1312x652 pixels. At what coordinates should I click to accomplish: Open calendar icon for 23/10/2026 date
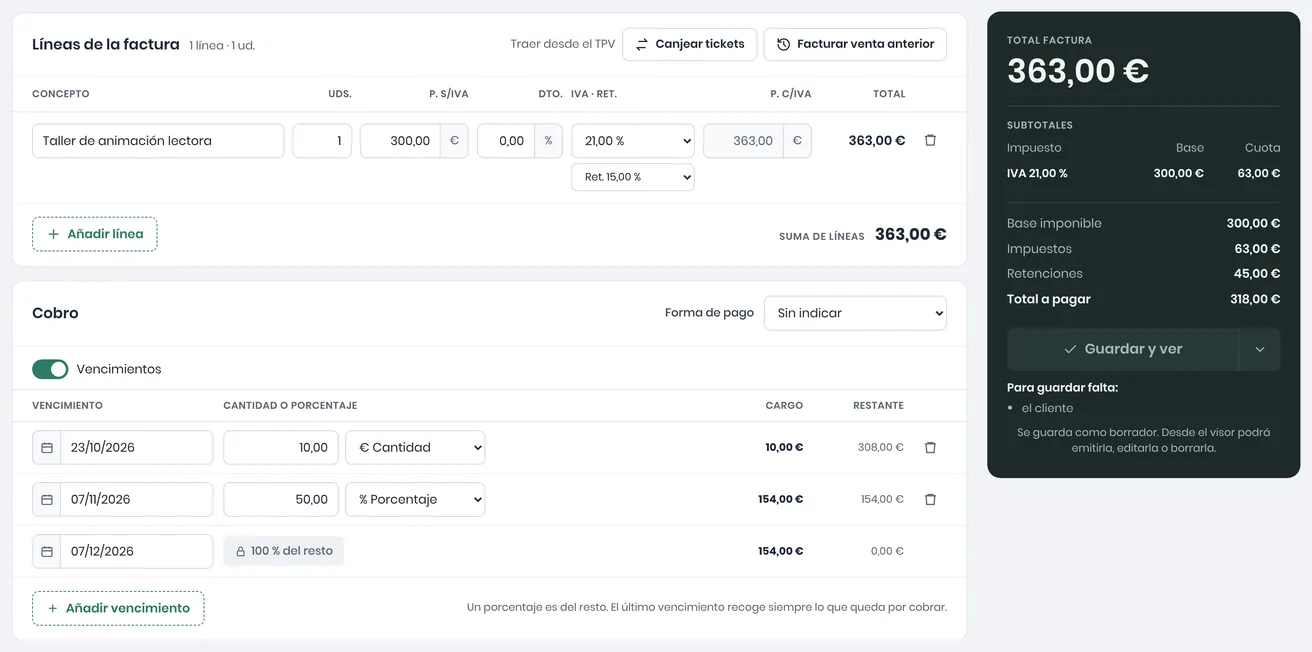[x=47, y=447]
